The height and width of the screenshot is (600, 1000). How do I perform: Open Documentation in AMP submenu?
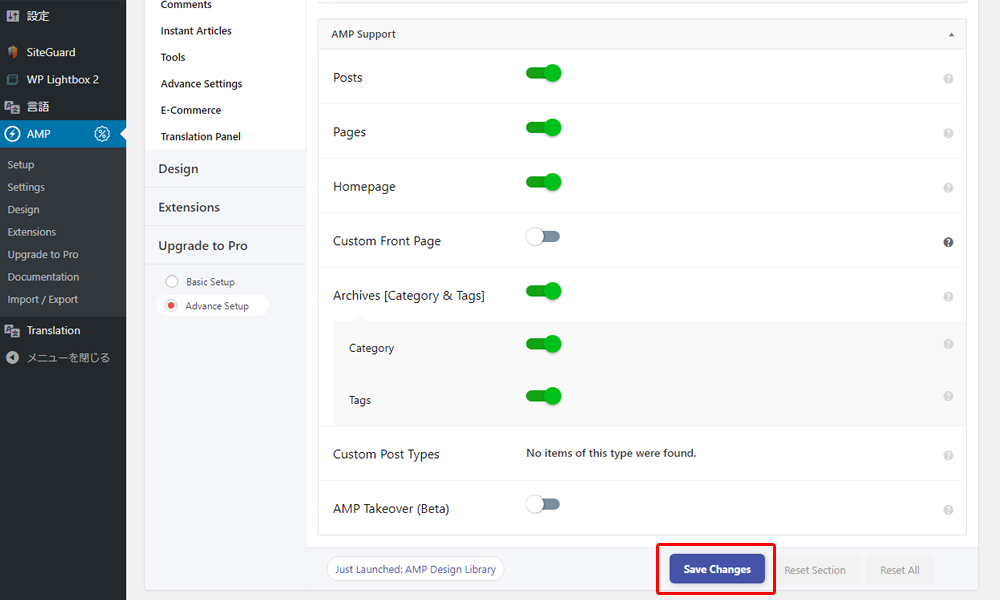(x=43, y=277)
